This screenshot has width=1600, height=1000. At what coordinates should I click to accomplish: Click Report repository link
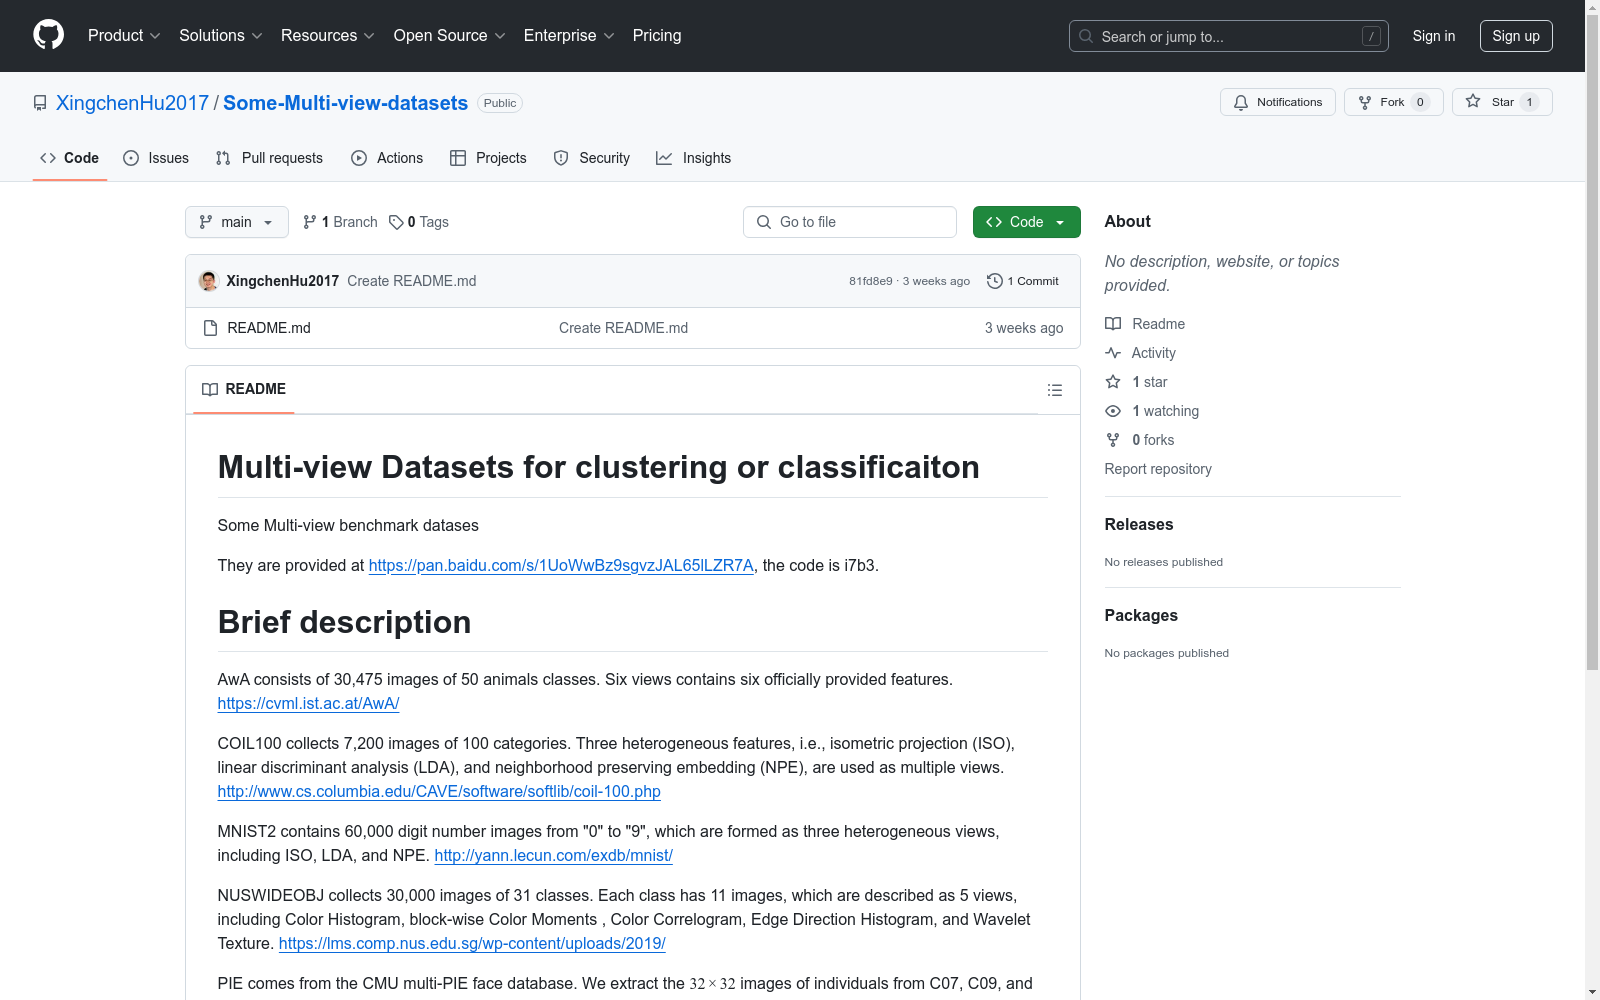pos(1158,469)
